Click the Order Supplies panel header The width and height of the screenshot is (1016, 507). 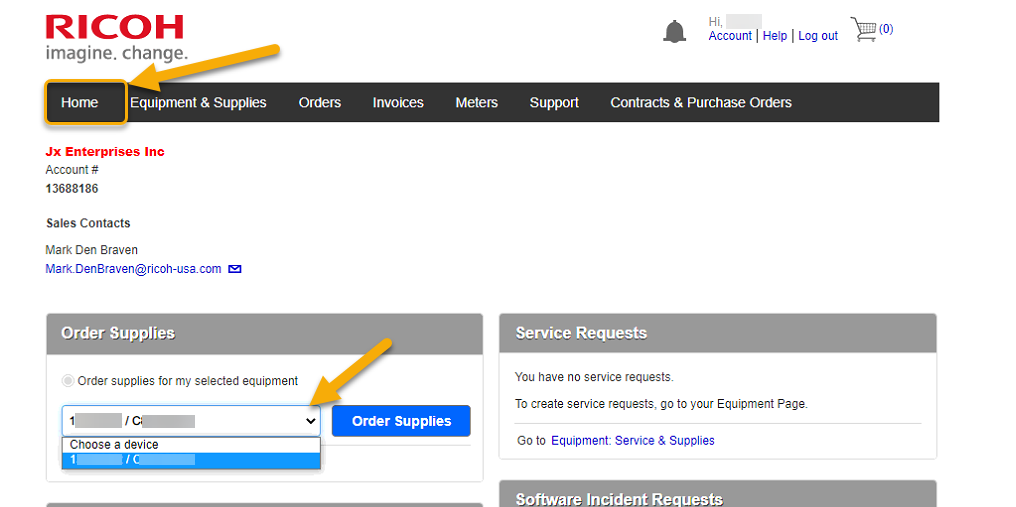[x=264, y=333]
